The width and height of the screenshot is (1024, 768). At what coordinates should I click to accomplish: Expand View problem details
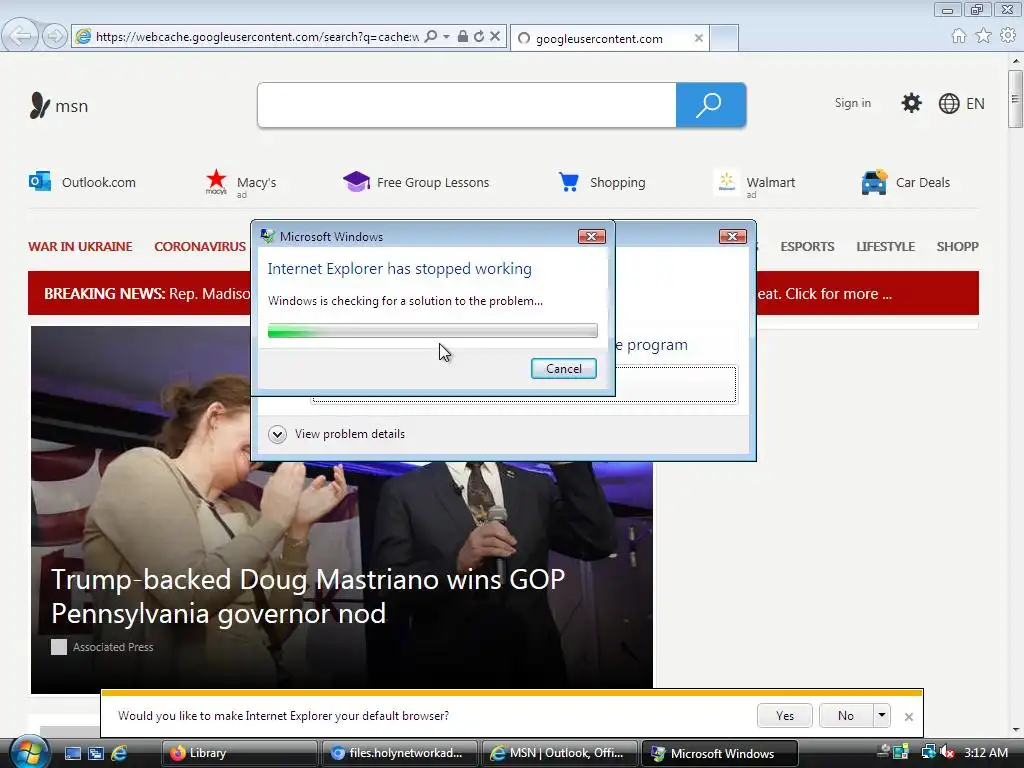tap(337, 434)
